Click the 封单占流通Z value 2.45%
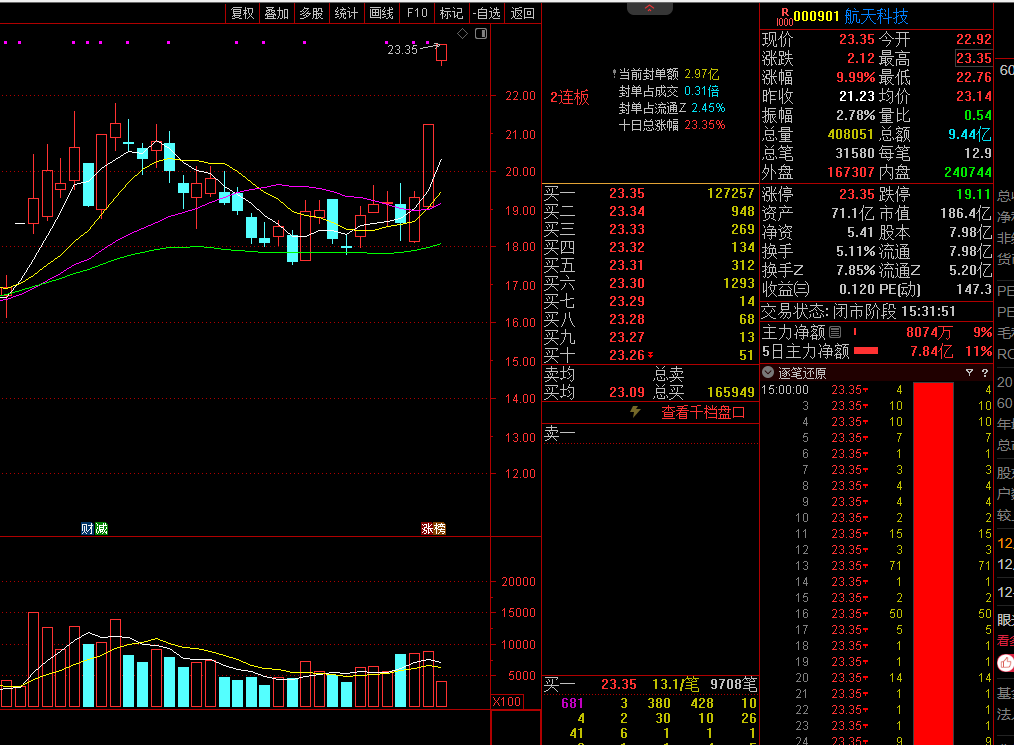 pyautogui.click(x=708, y=108)
